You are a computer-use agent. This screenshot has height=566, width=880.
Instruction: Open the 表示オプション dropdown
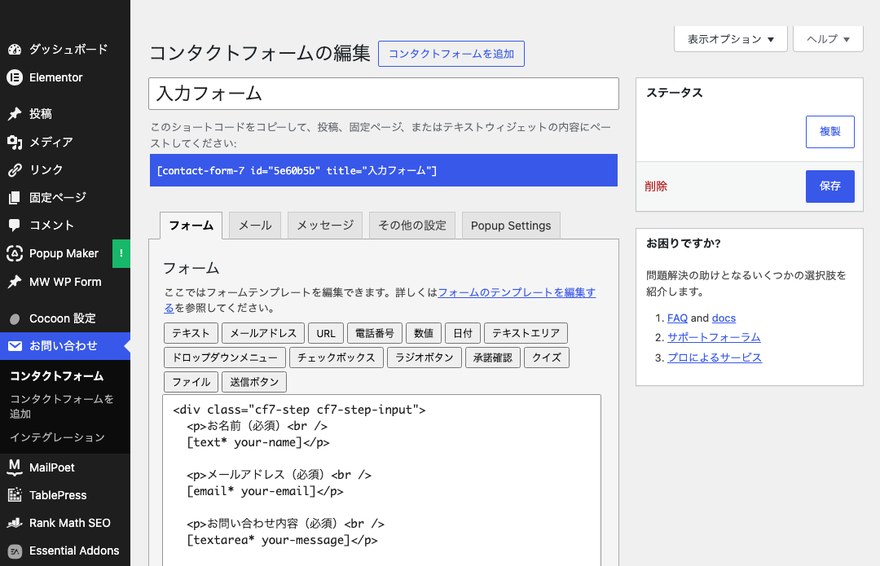pos(731,39)
